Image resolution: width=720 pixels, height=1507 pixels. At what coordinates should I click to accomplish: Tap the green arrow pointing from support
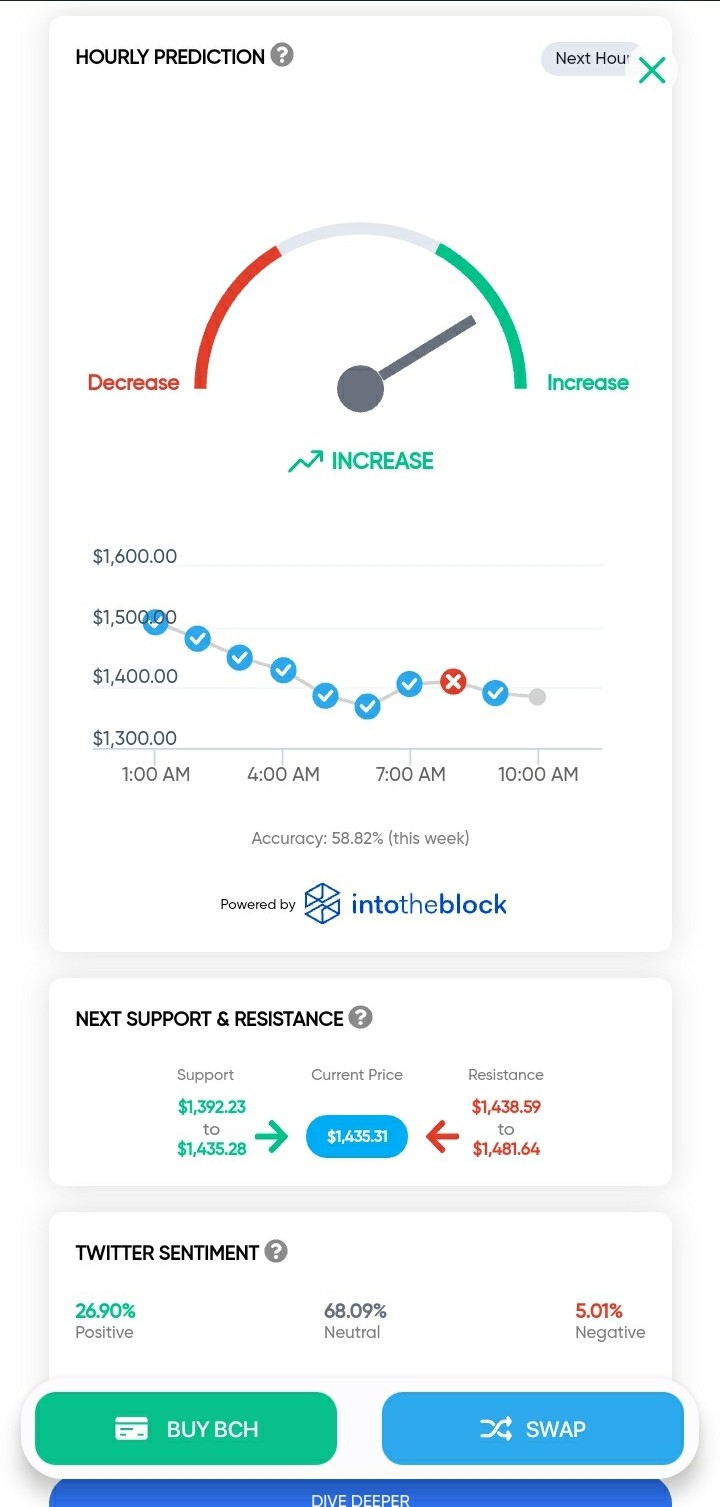tap(271, 1136)
